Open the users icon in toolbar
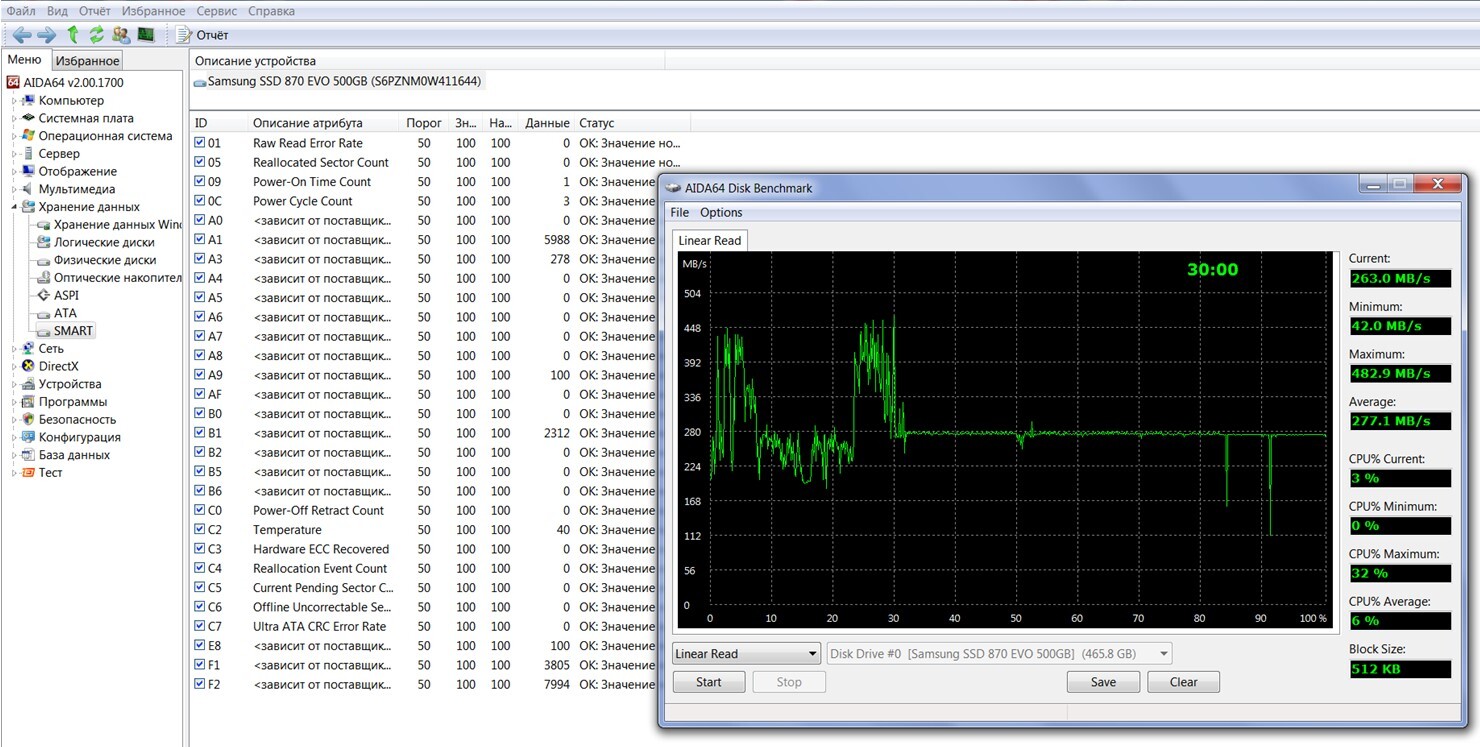Viewport: 1480px width, 747px height. (121, 35)
